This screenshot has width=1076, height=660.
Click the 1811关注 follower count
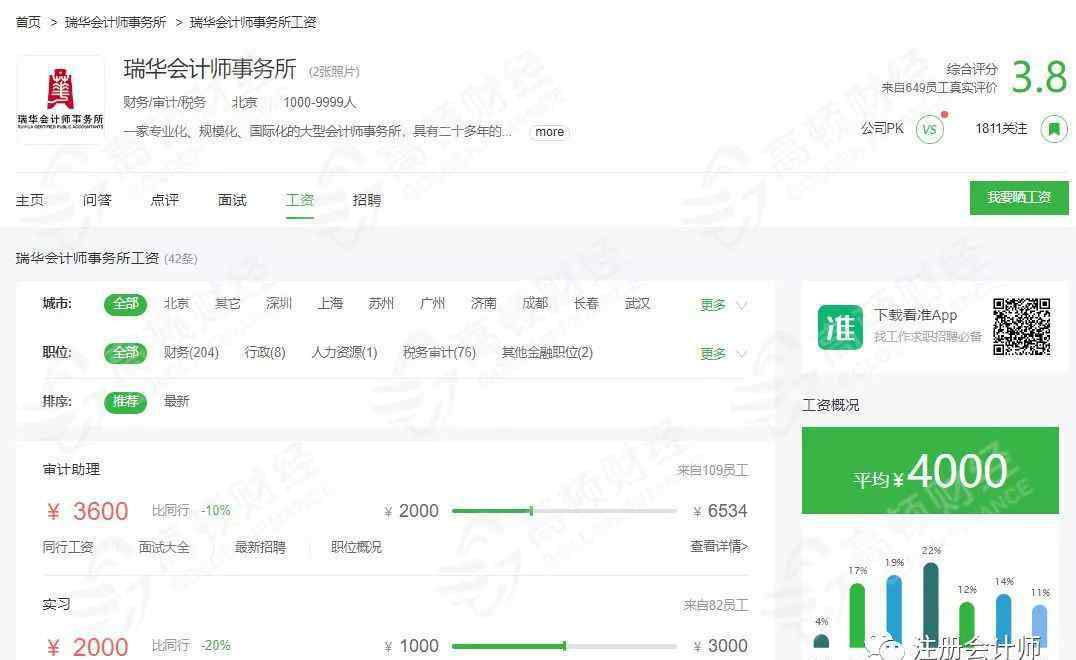1001,129
